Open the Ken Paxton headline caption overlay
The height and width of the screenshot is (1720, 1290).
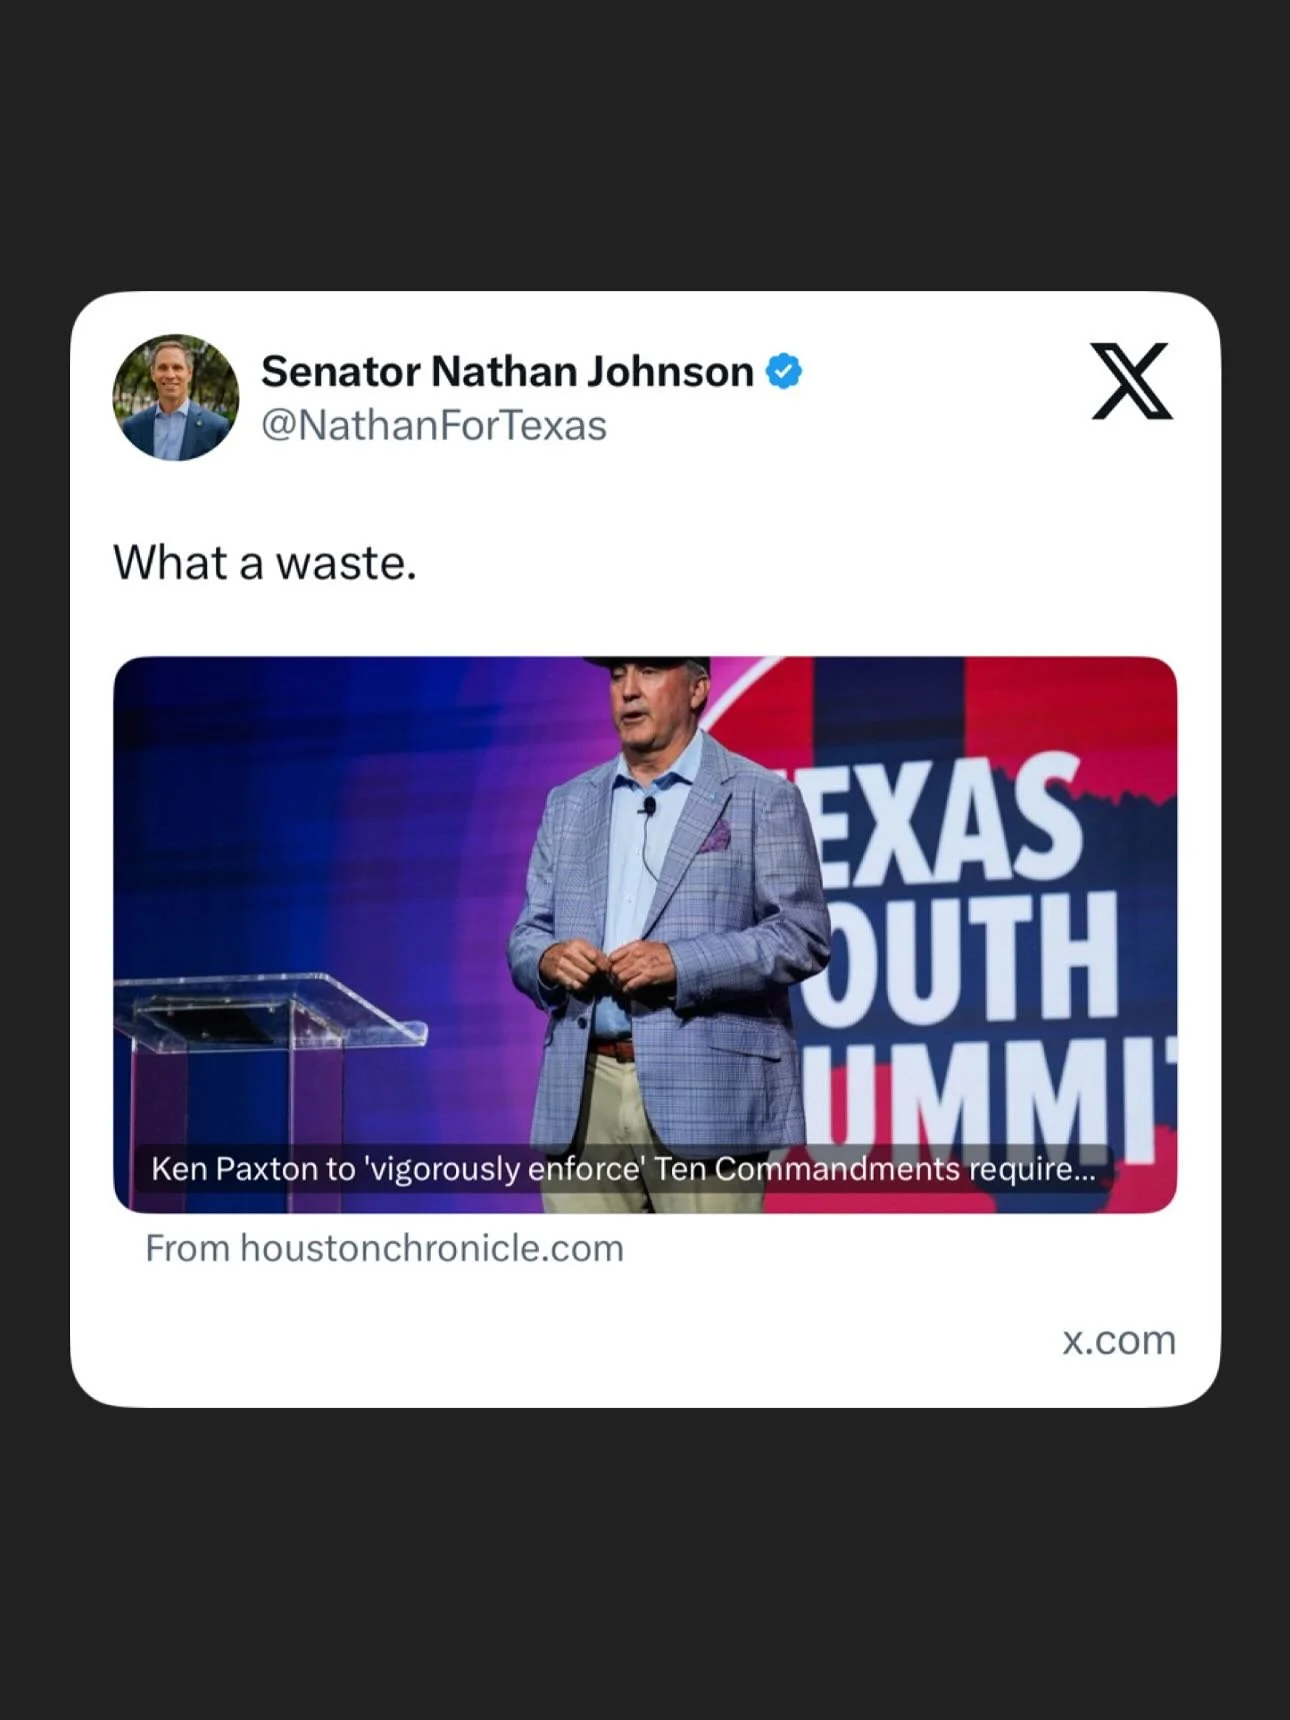[x=623, y=1168]
